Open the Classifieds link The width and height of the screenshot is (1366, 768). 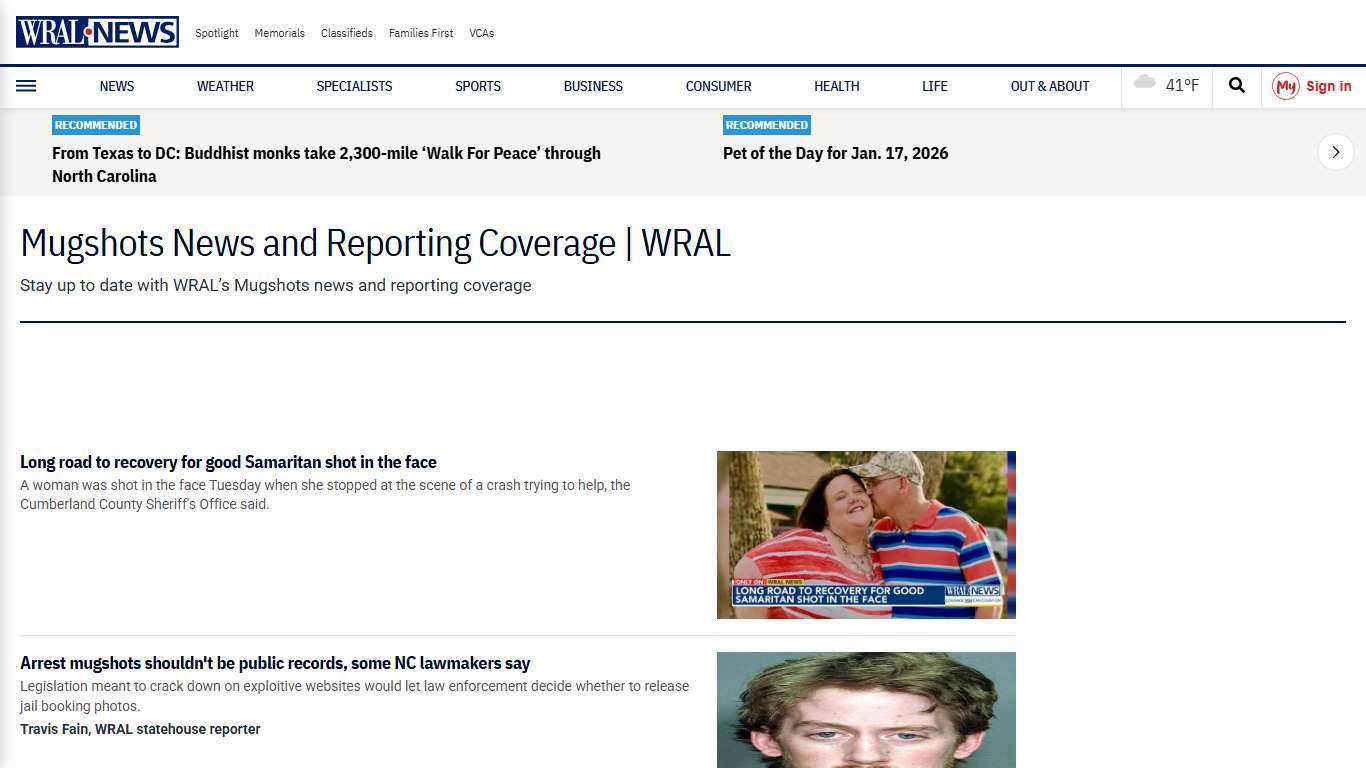(x=346, y=33)
